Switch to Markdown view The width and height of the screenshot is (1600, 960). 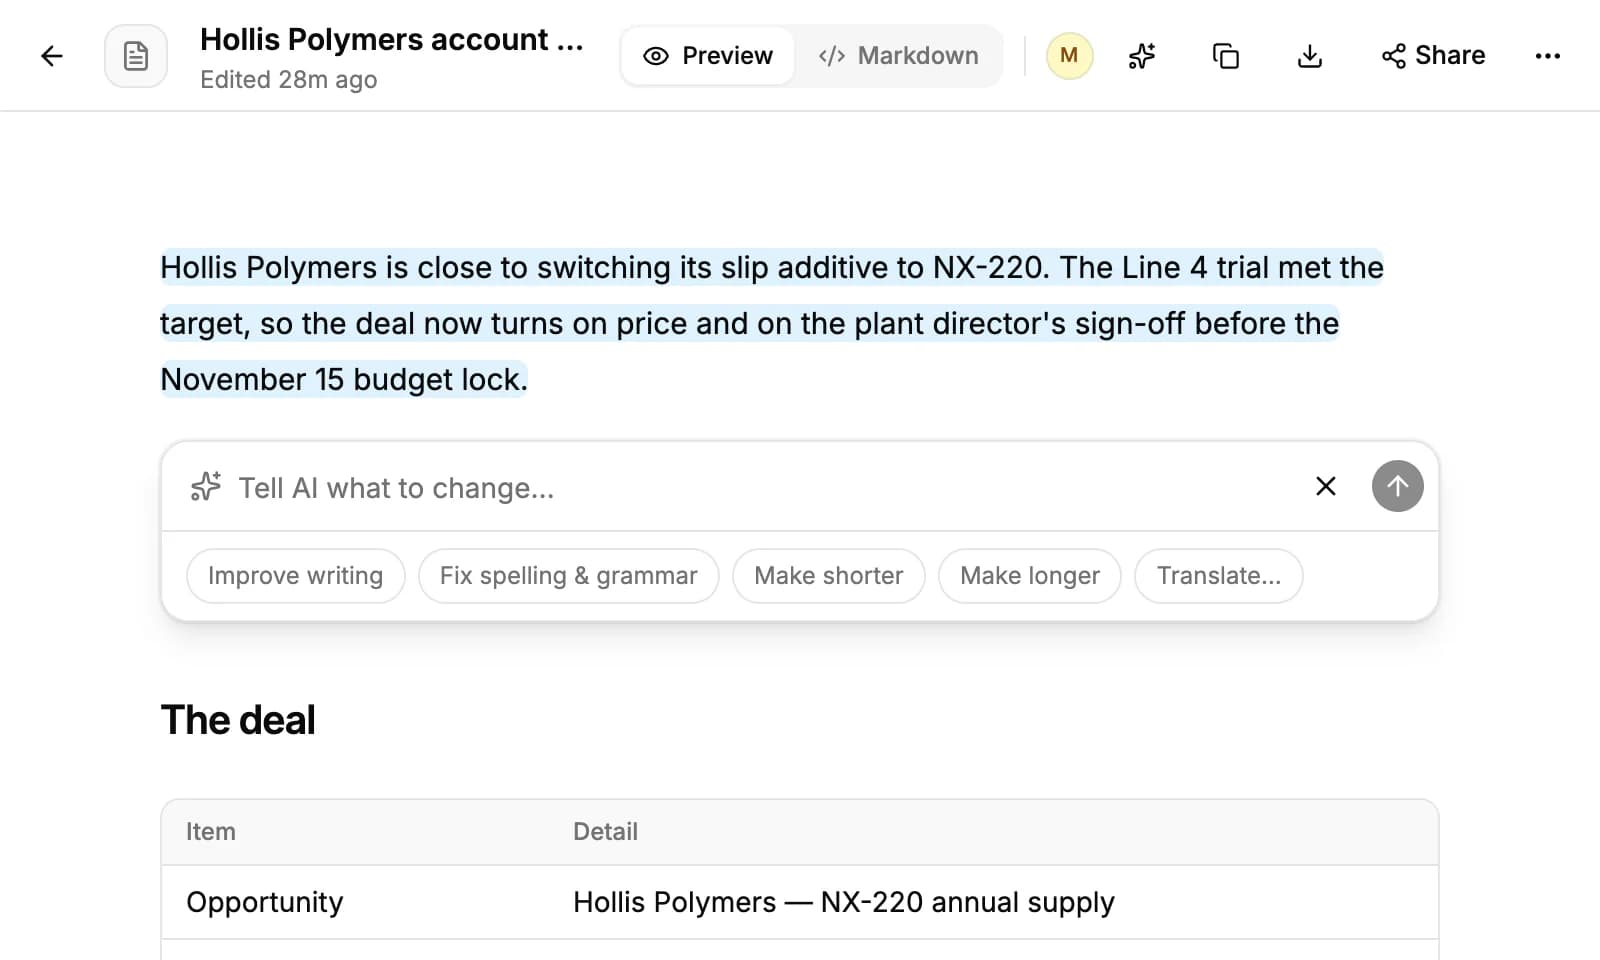[x=898, y=56]
